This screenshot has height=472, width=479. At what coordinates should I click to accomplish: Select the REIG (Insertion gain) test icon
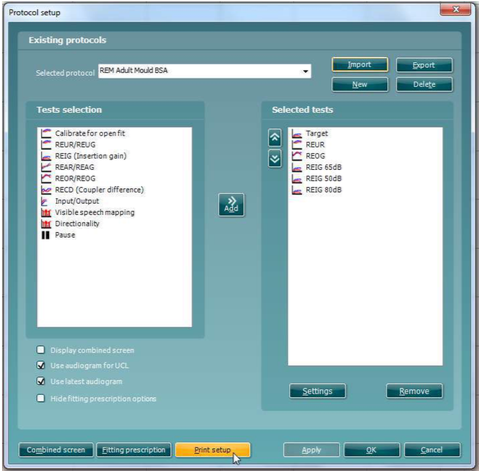pyautogui.click(x=46, y=156)
